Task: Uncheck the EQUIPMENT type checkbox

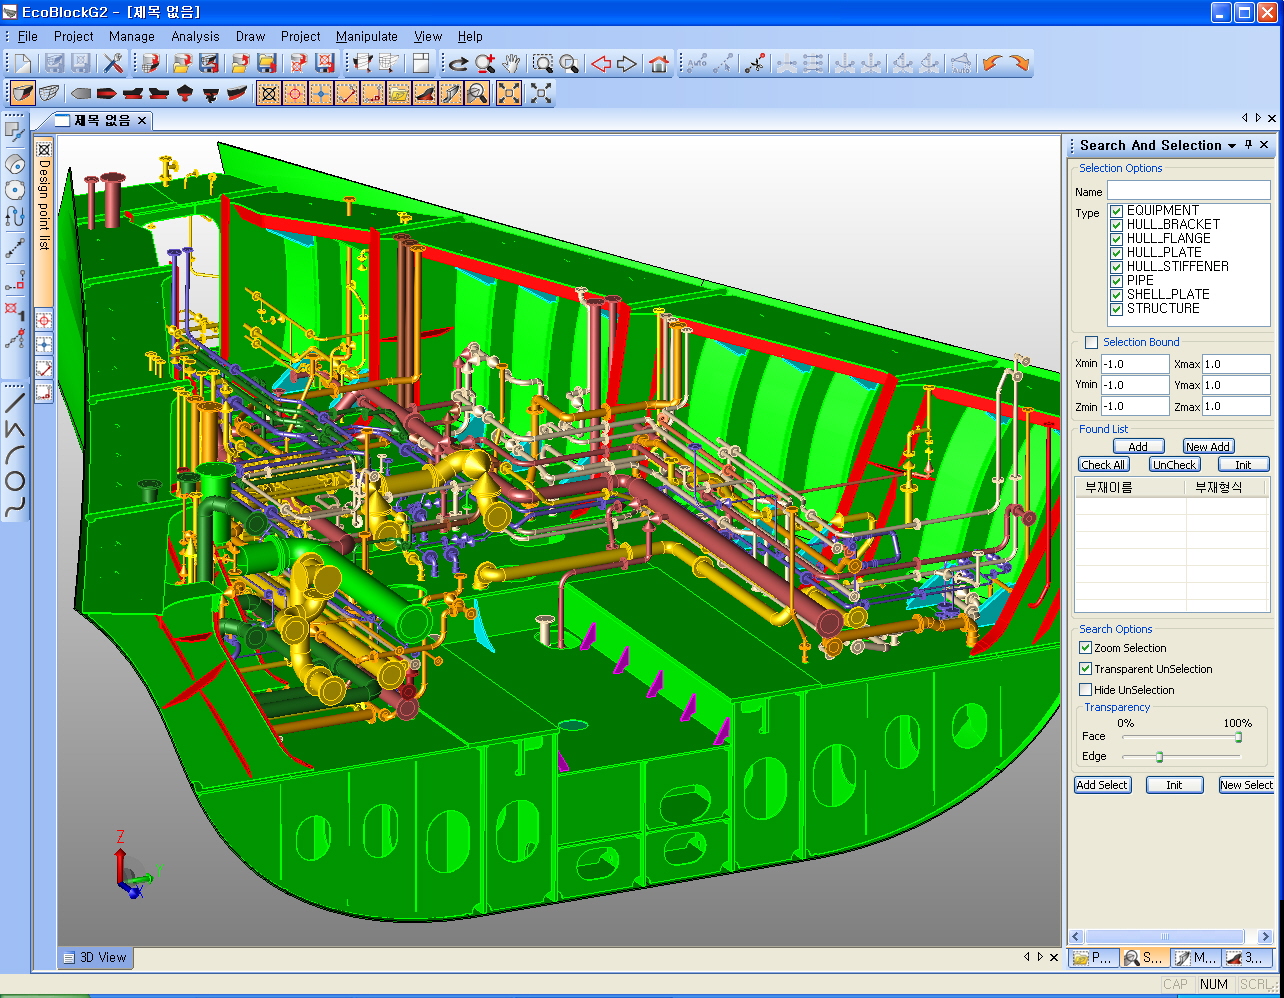Action: tap(1116, 211)
